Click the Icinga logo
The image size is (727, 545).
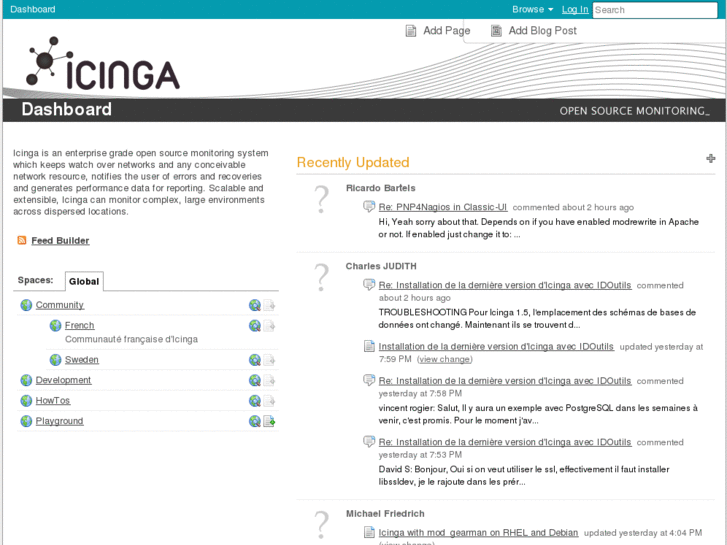click(102, 64)
